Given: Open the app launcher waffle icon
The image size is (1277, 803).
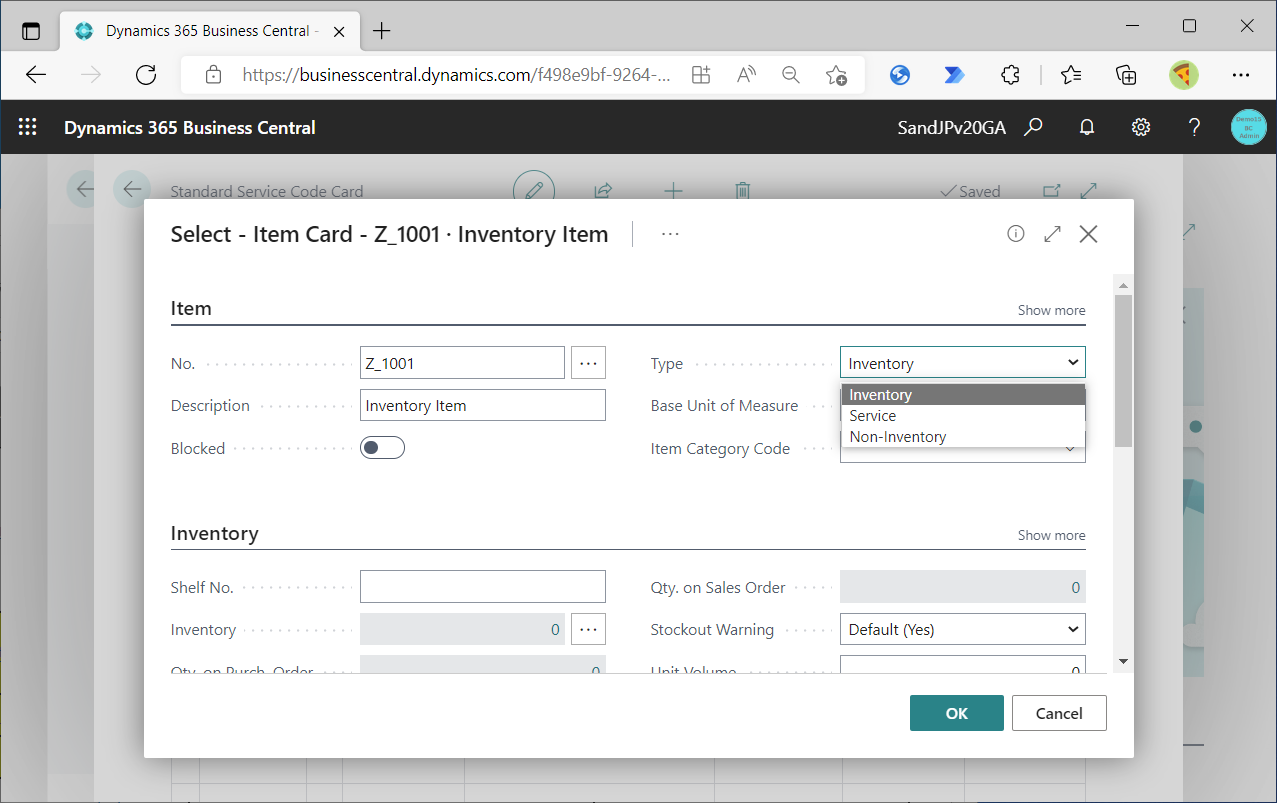Looking at the screenshot, I should pyautogui.click(x=28, y=127).
